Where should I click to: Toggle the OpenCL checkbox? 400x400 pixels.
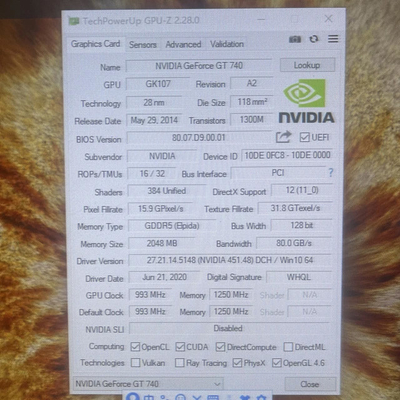[135, 347]
